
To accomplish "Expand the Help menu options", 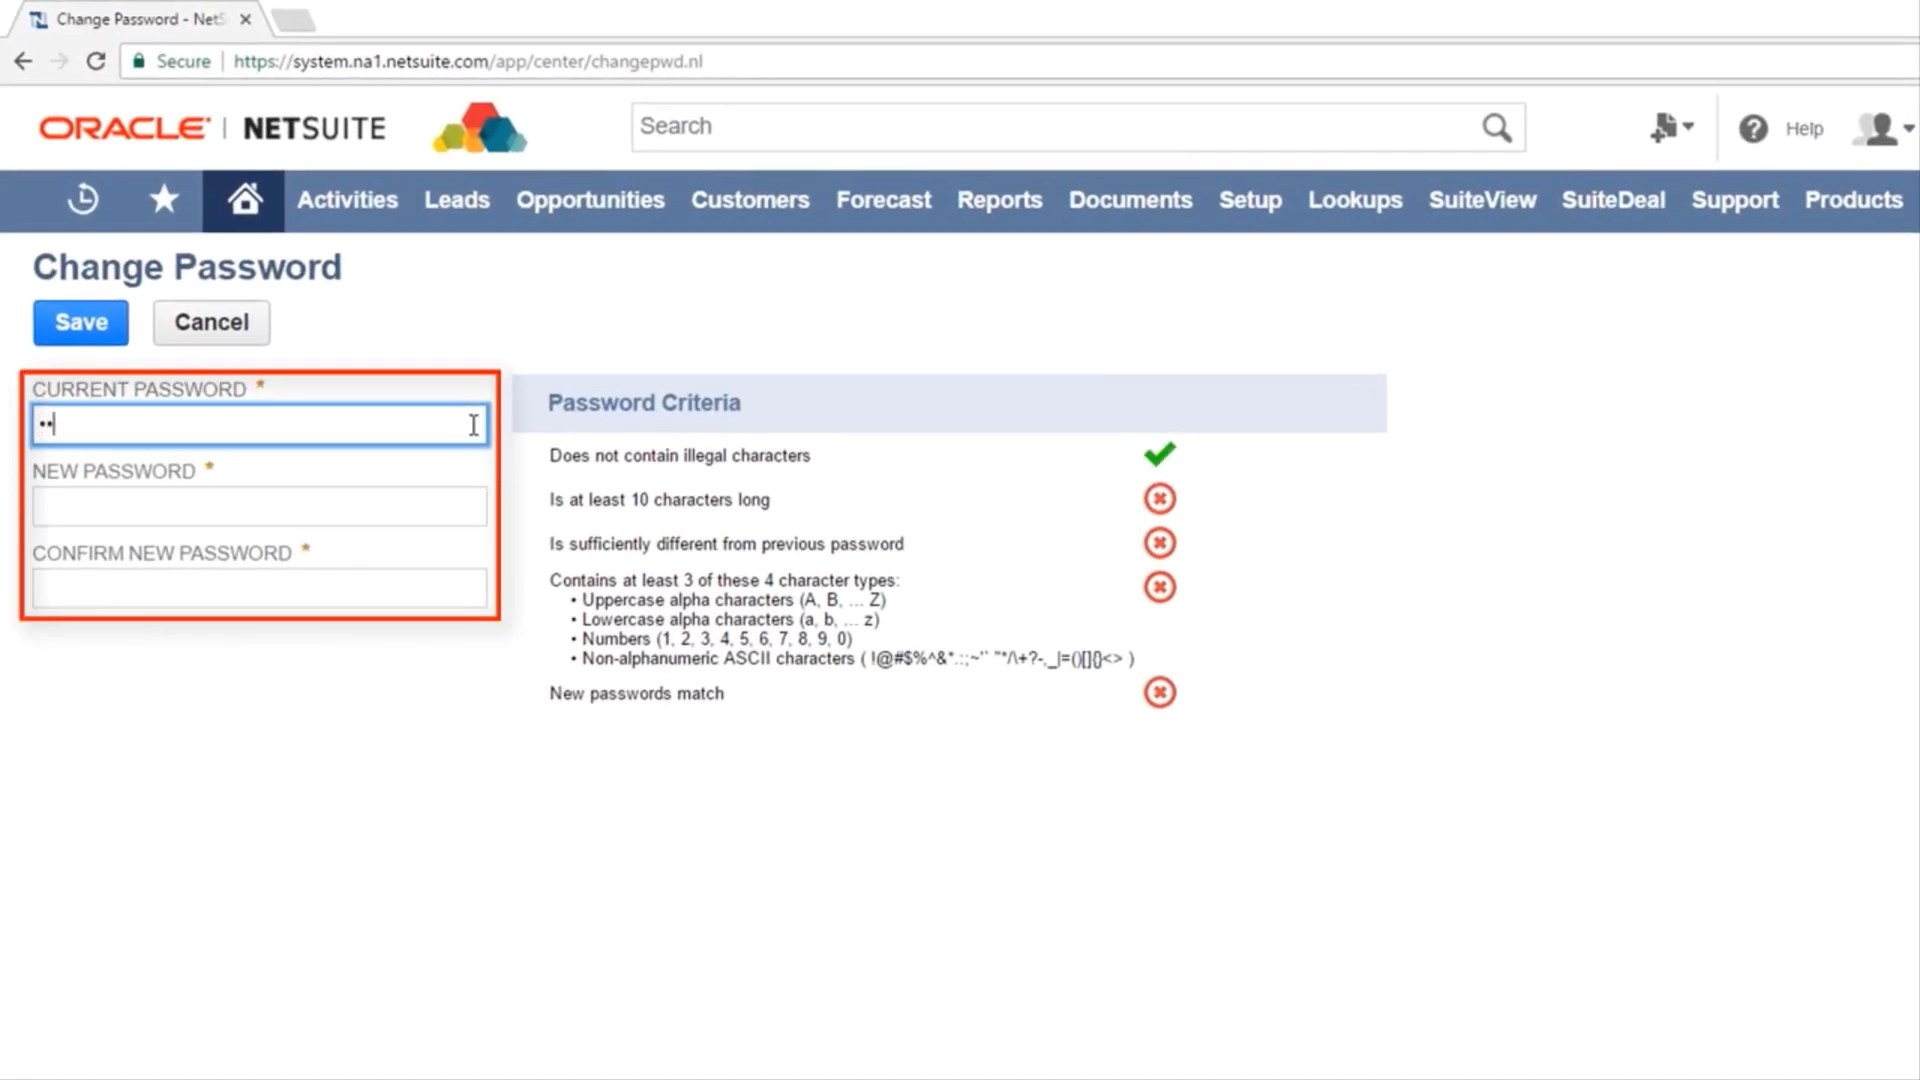I will pos(1803,128).
